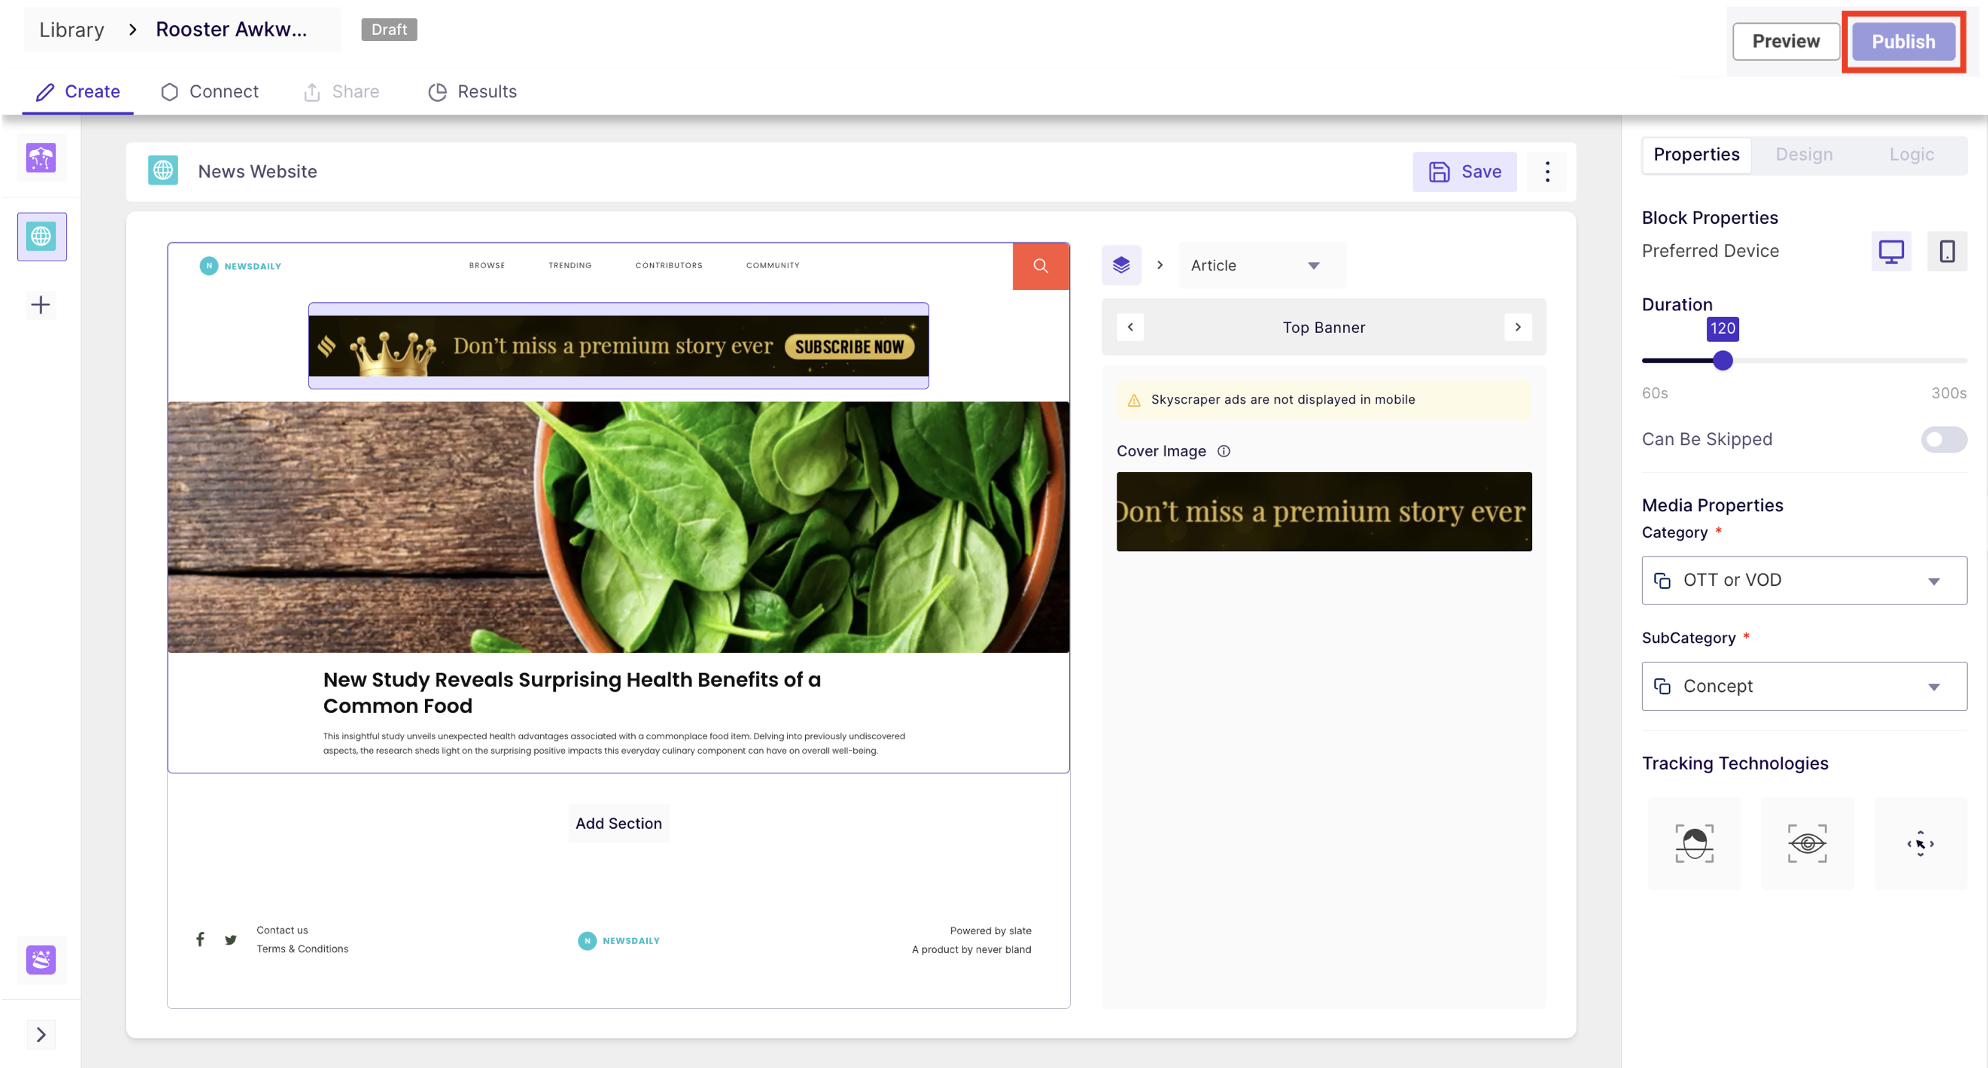Click the New Study Reveals article headline

point(572,693)
